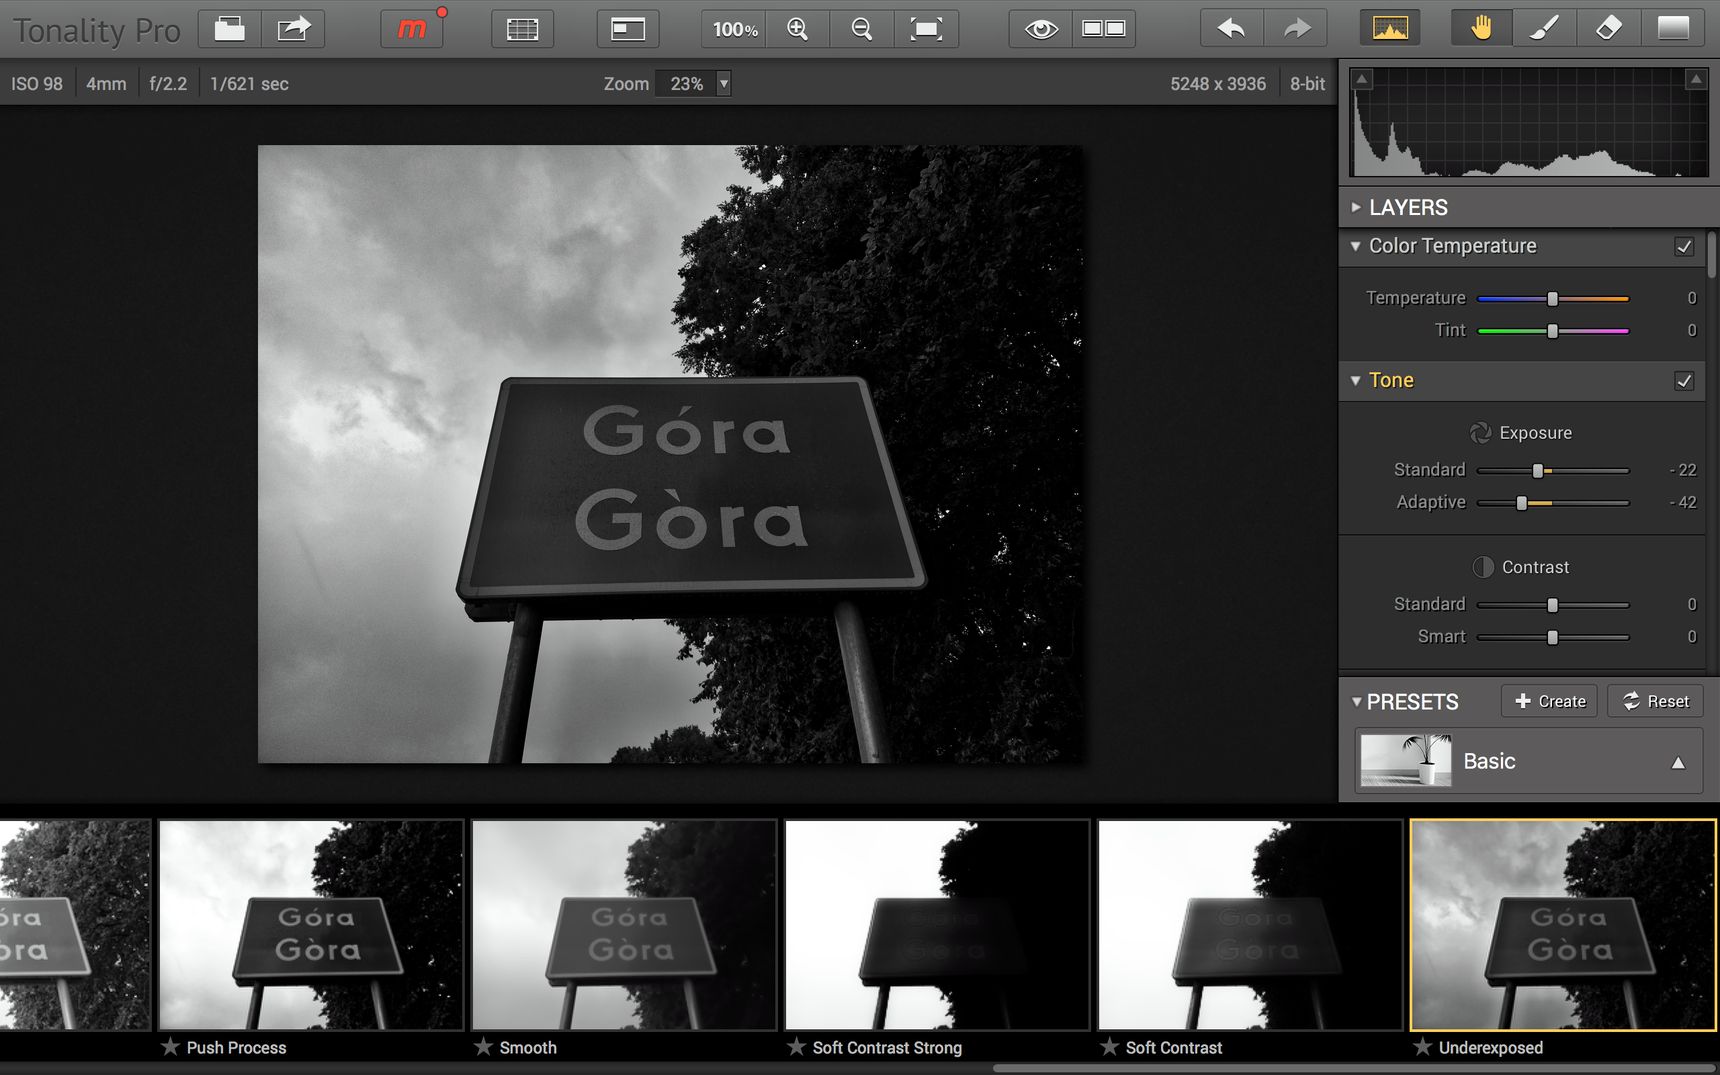Viewport: 1720px width, 1075px height.
Task: Star the Soft Contrast Strong preset
Action: (797, 1047)
